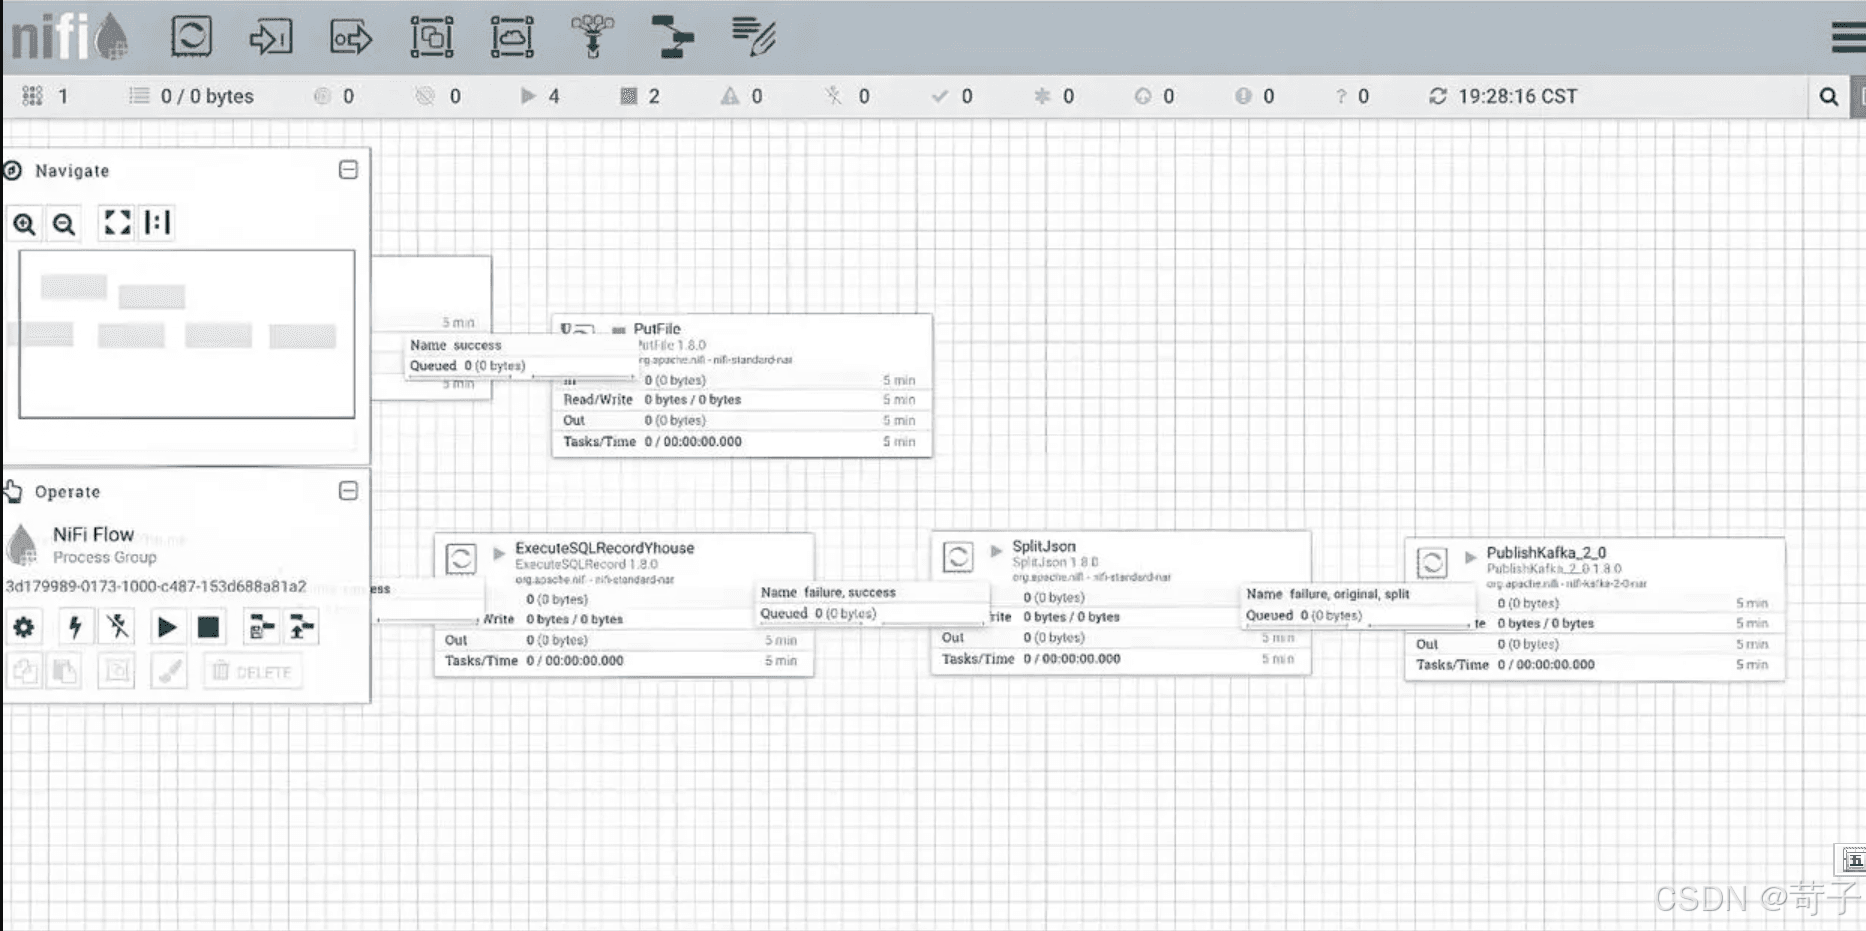Open the global hamburger menu
The height and width of the screenshot is (931, 1866).
pos(1848,38)
